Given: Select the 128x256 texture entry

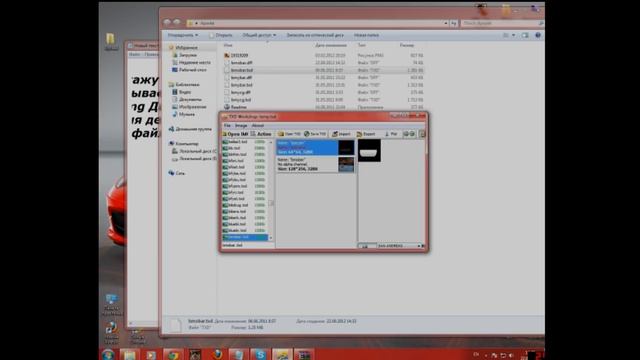Looking at the screenshot, I should (x=315, y=164).
